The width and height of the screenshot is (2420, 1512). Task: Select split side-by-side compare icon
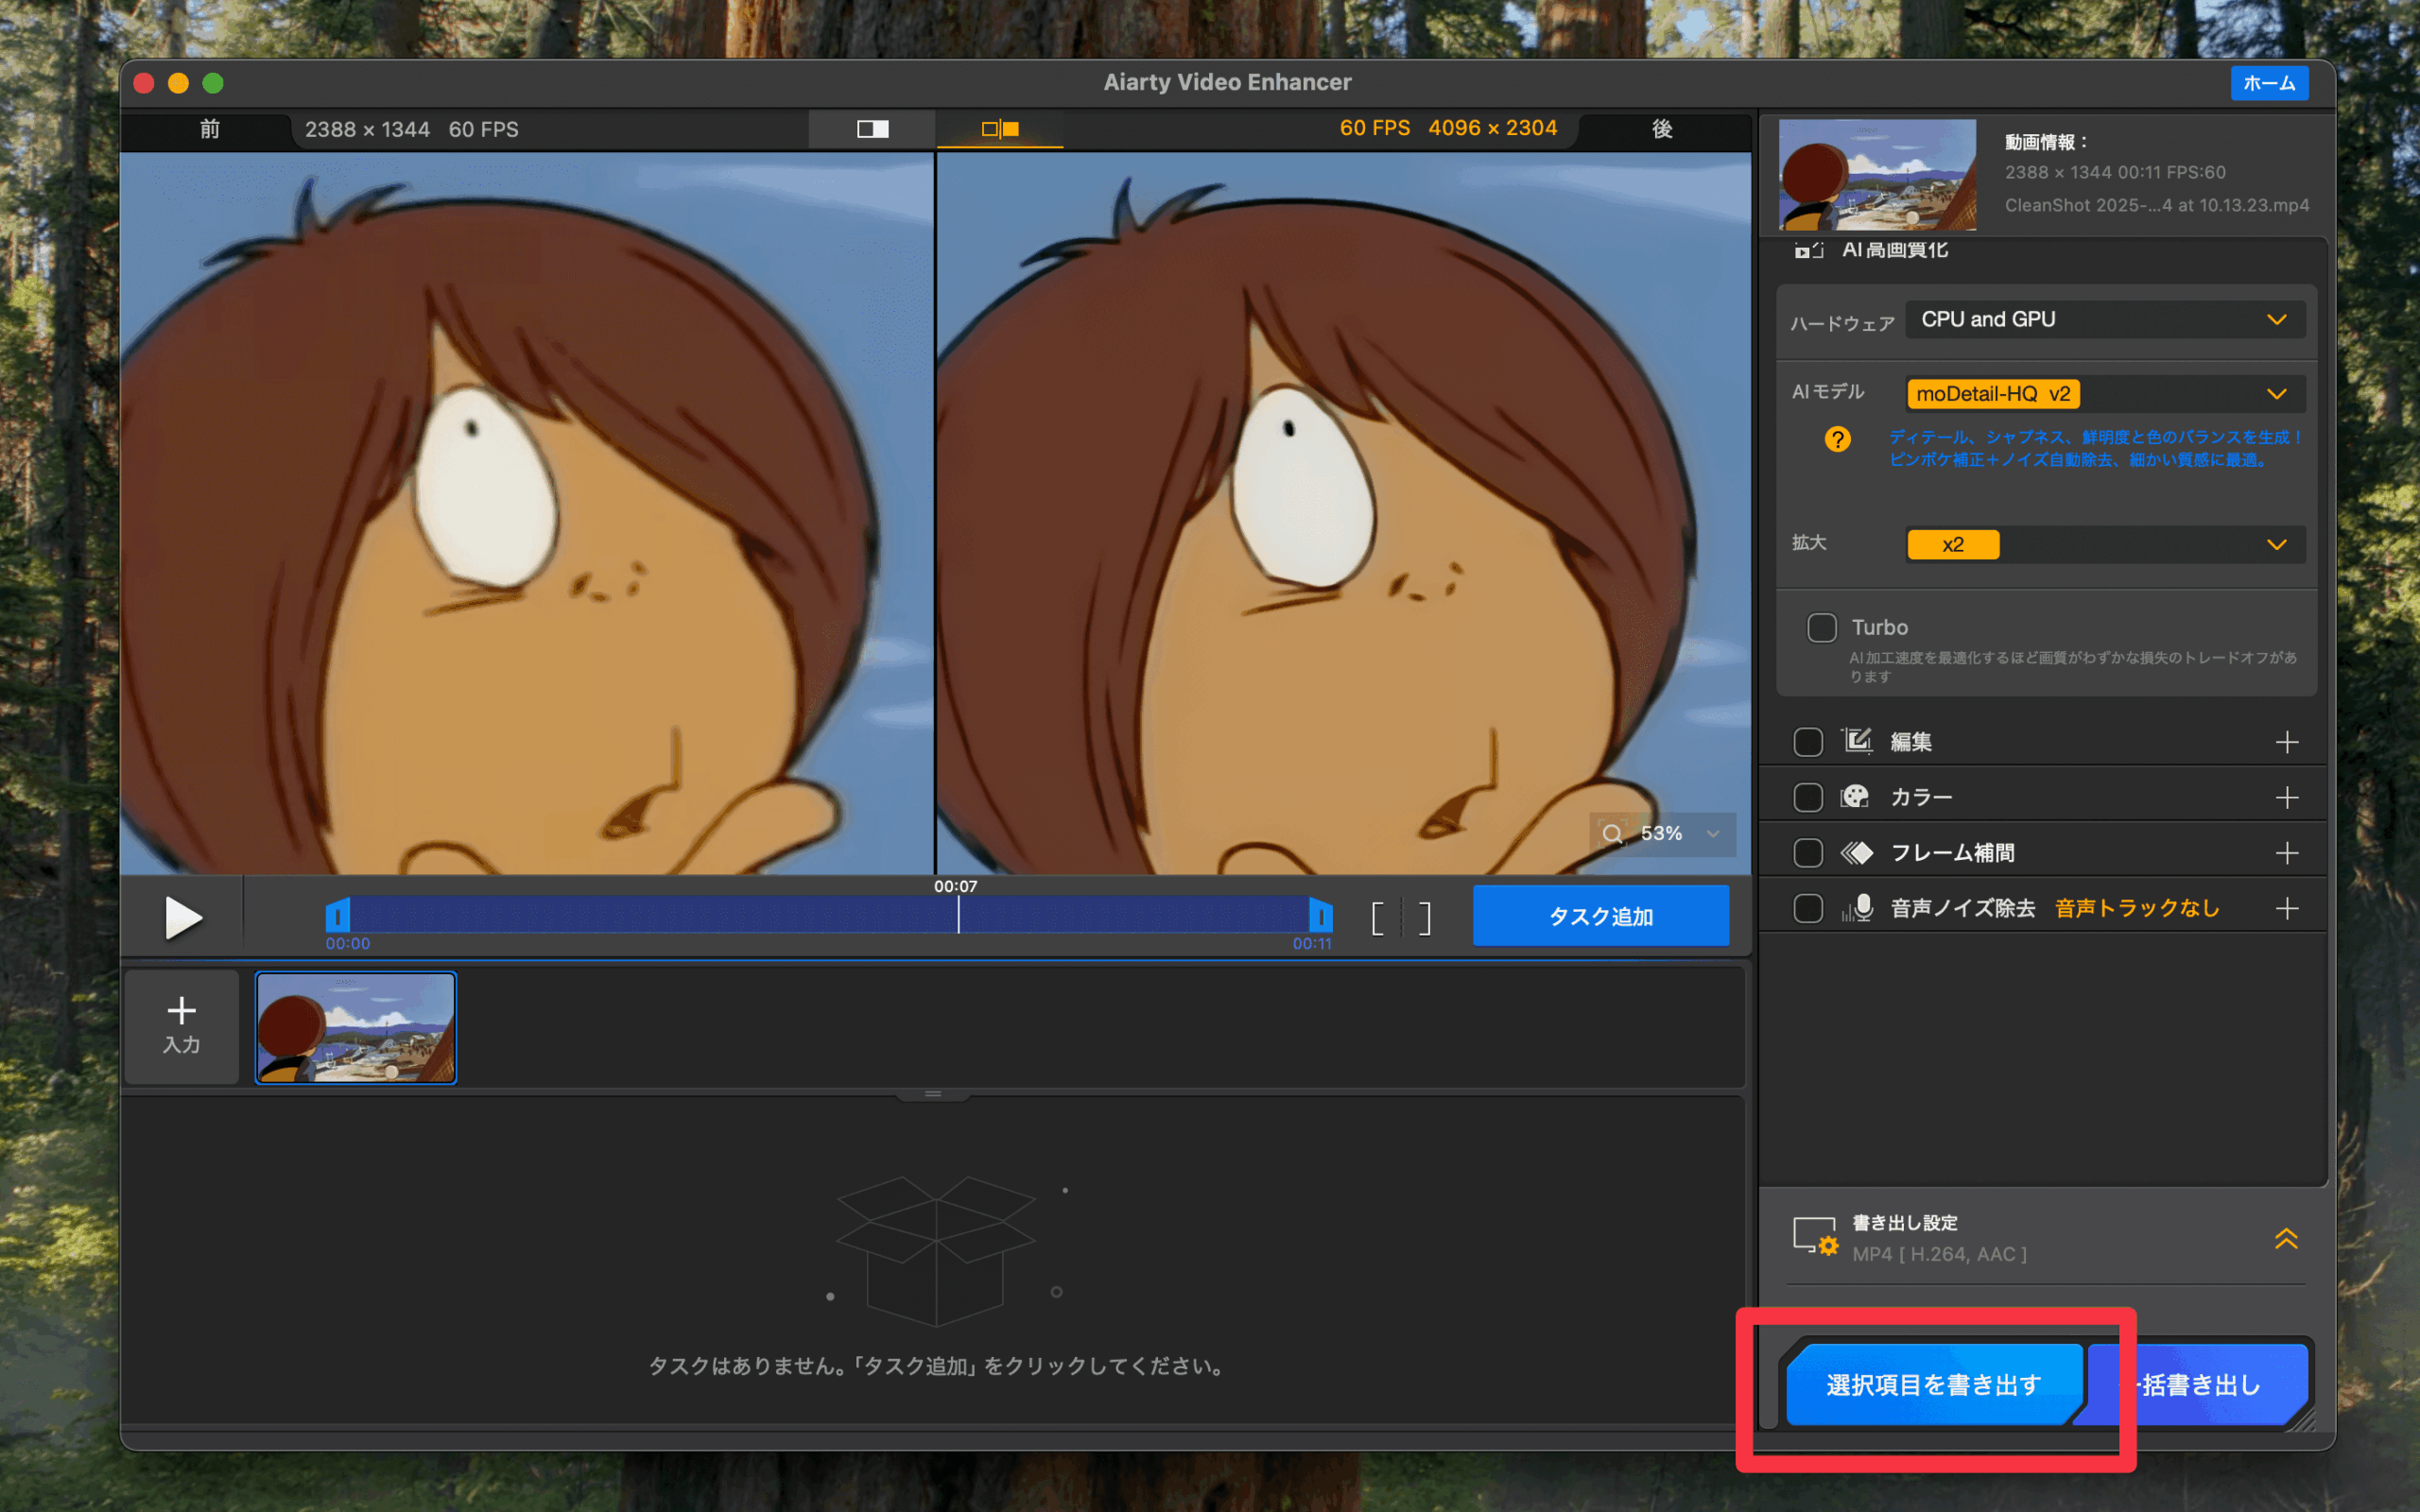point(999,129)
